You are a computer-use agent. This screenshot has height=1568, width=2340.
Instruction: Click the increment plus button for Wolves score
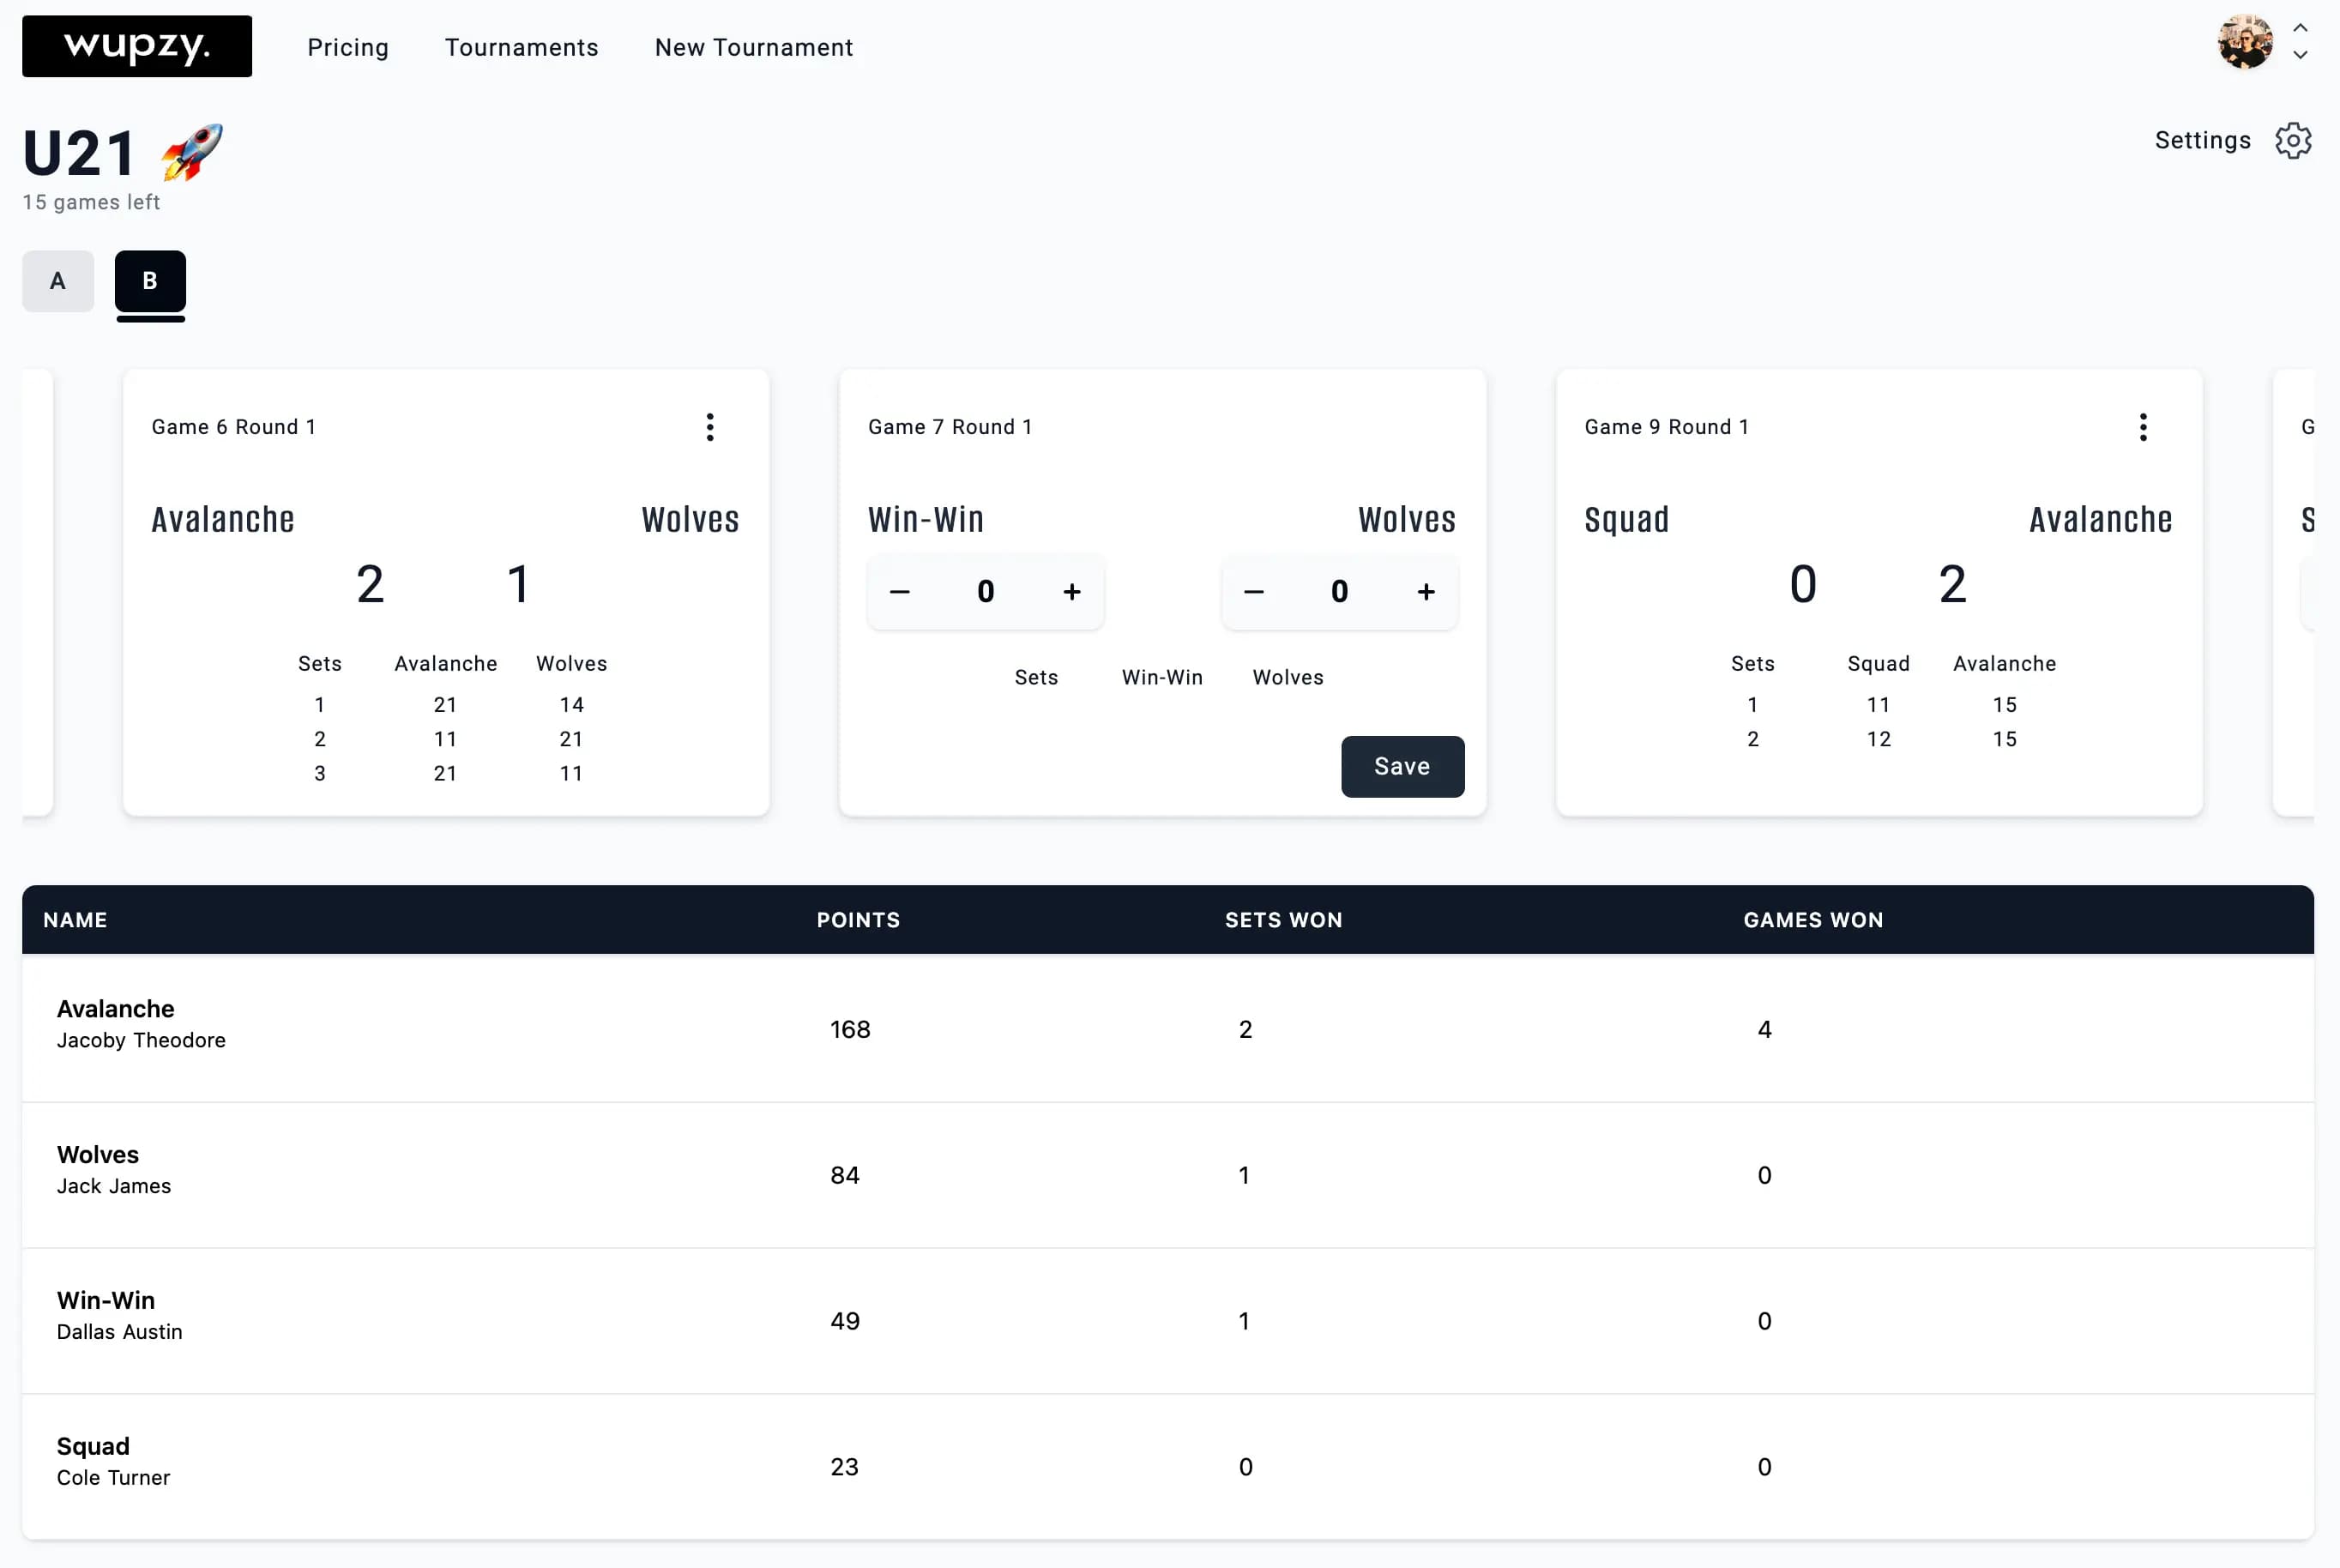tap(1426, 590)
